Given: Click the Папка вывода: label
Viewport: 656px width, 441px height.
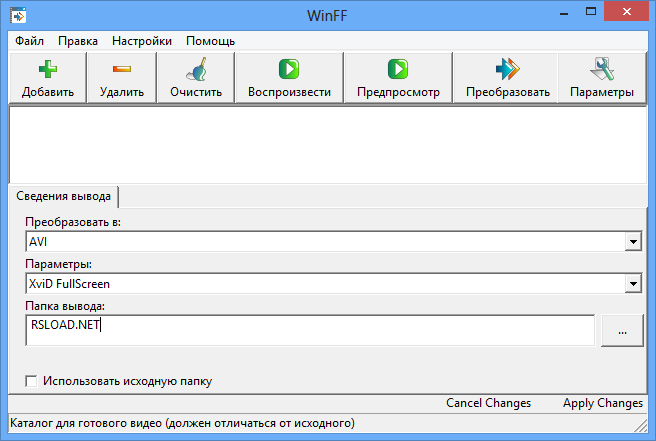Looking at the screenshot, I should click(x=65, y=306).
